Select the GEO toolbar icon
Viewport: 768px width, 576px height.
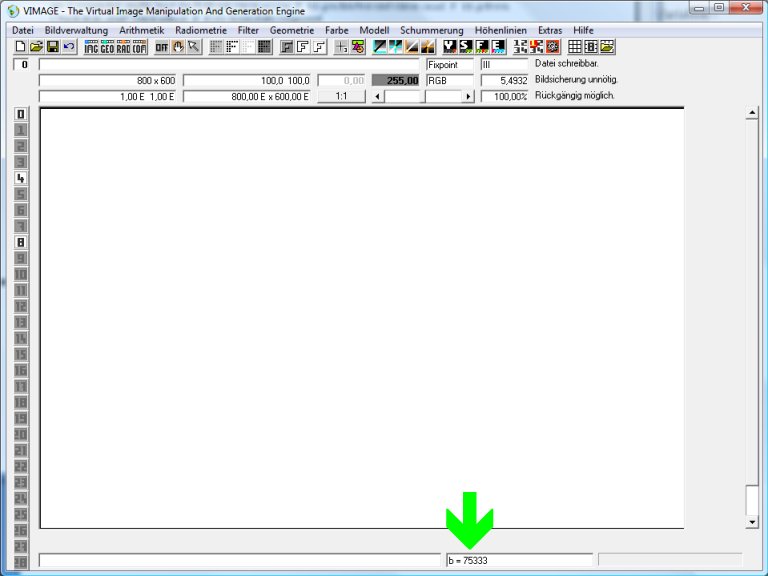pos(108,47)
